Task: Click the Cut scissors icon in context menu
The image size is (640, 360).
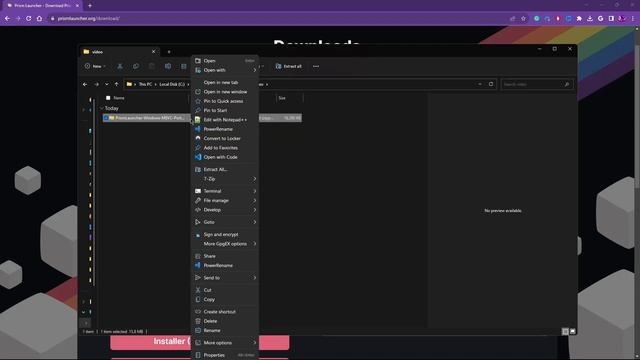Action: [198, 290]
